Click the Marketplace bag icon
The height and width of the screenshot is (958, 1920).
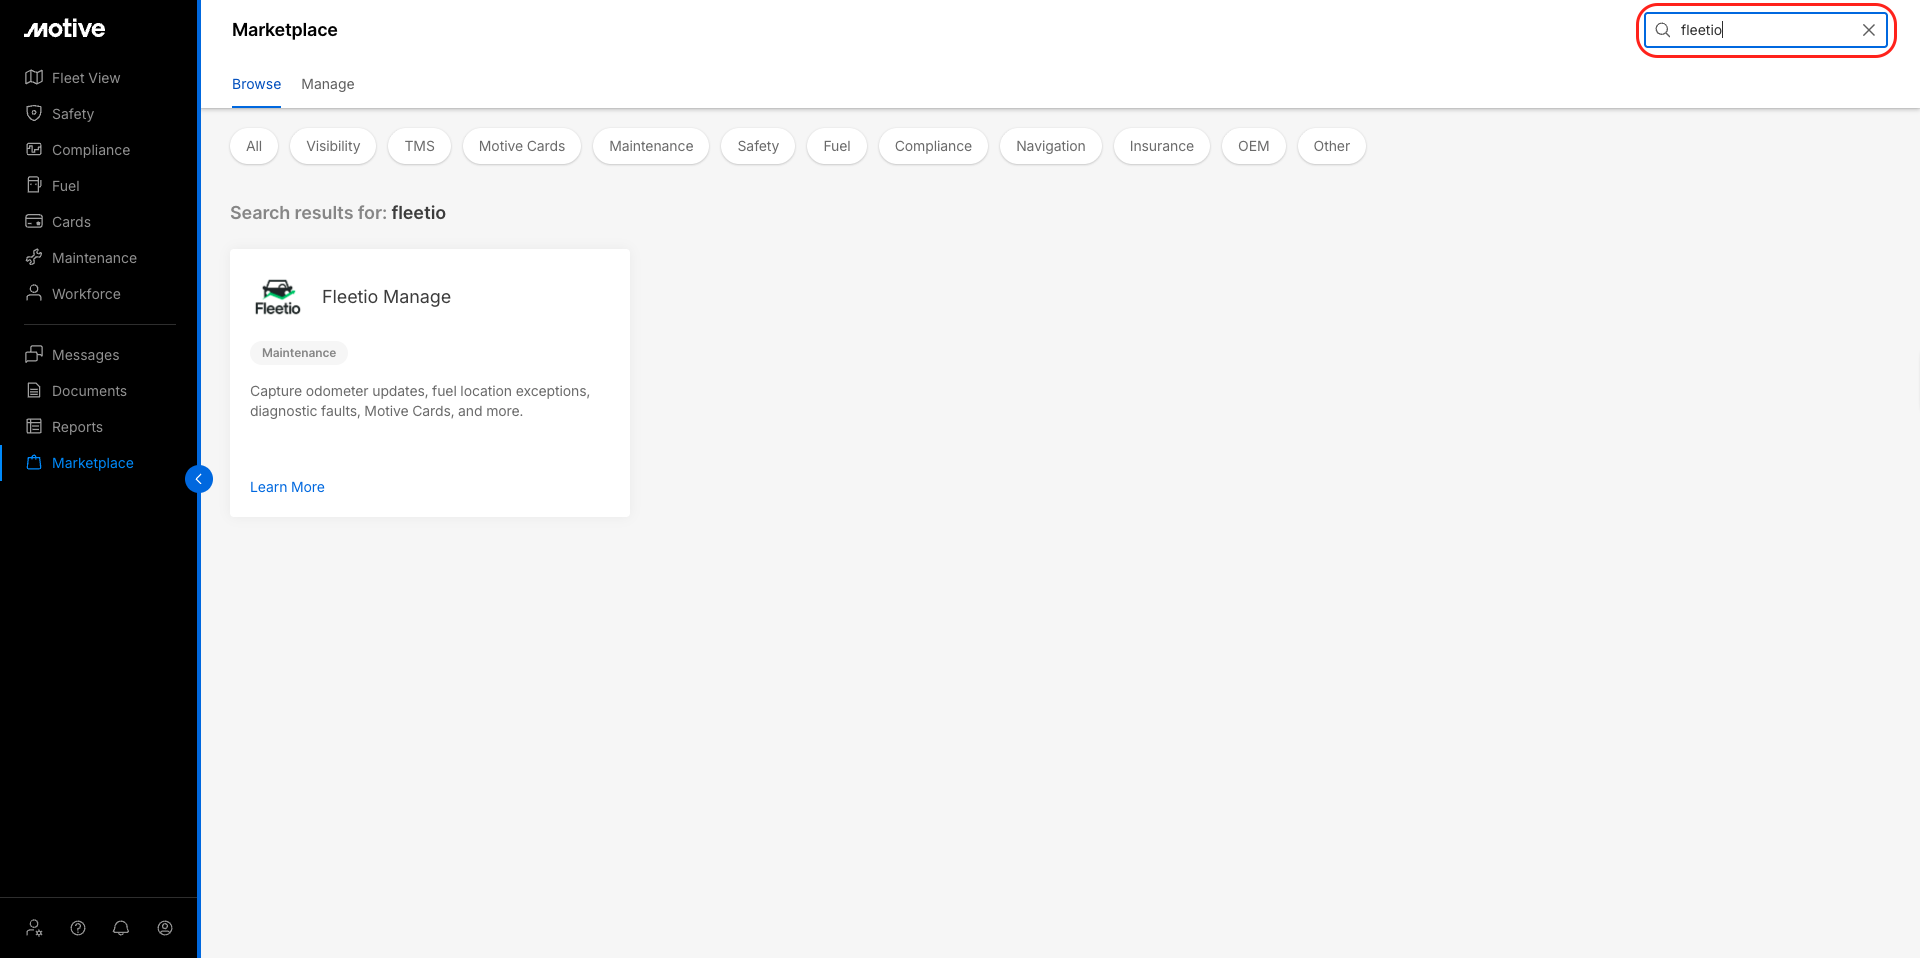(34, 463)
